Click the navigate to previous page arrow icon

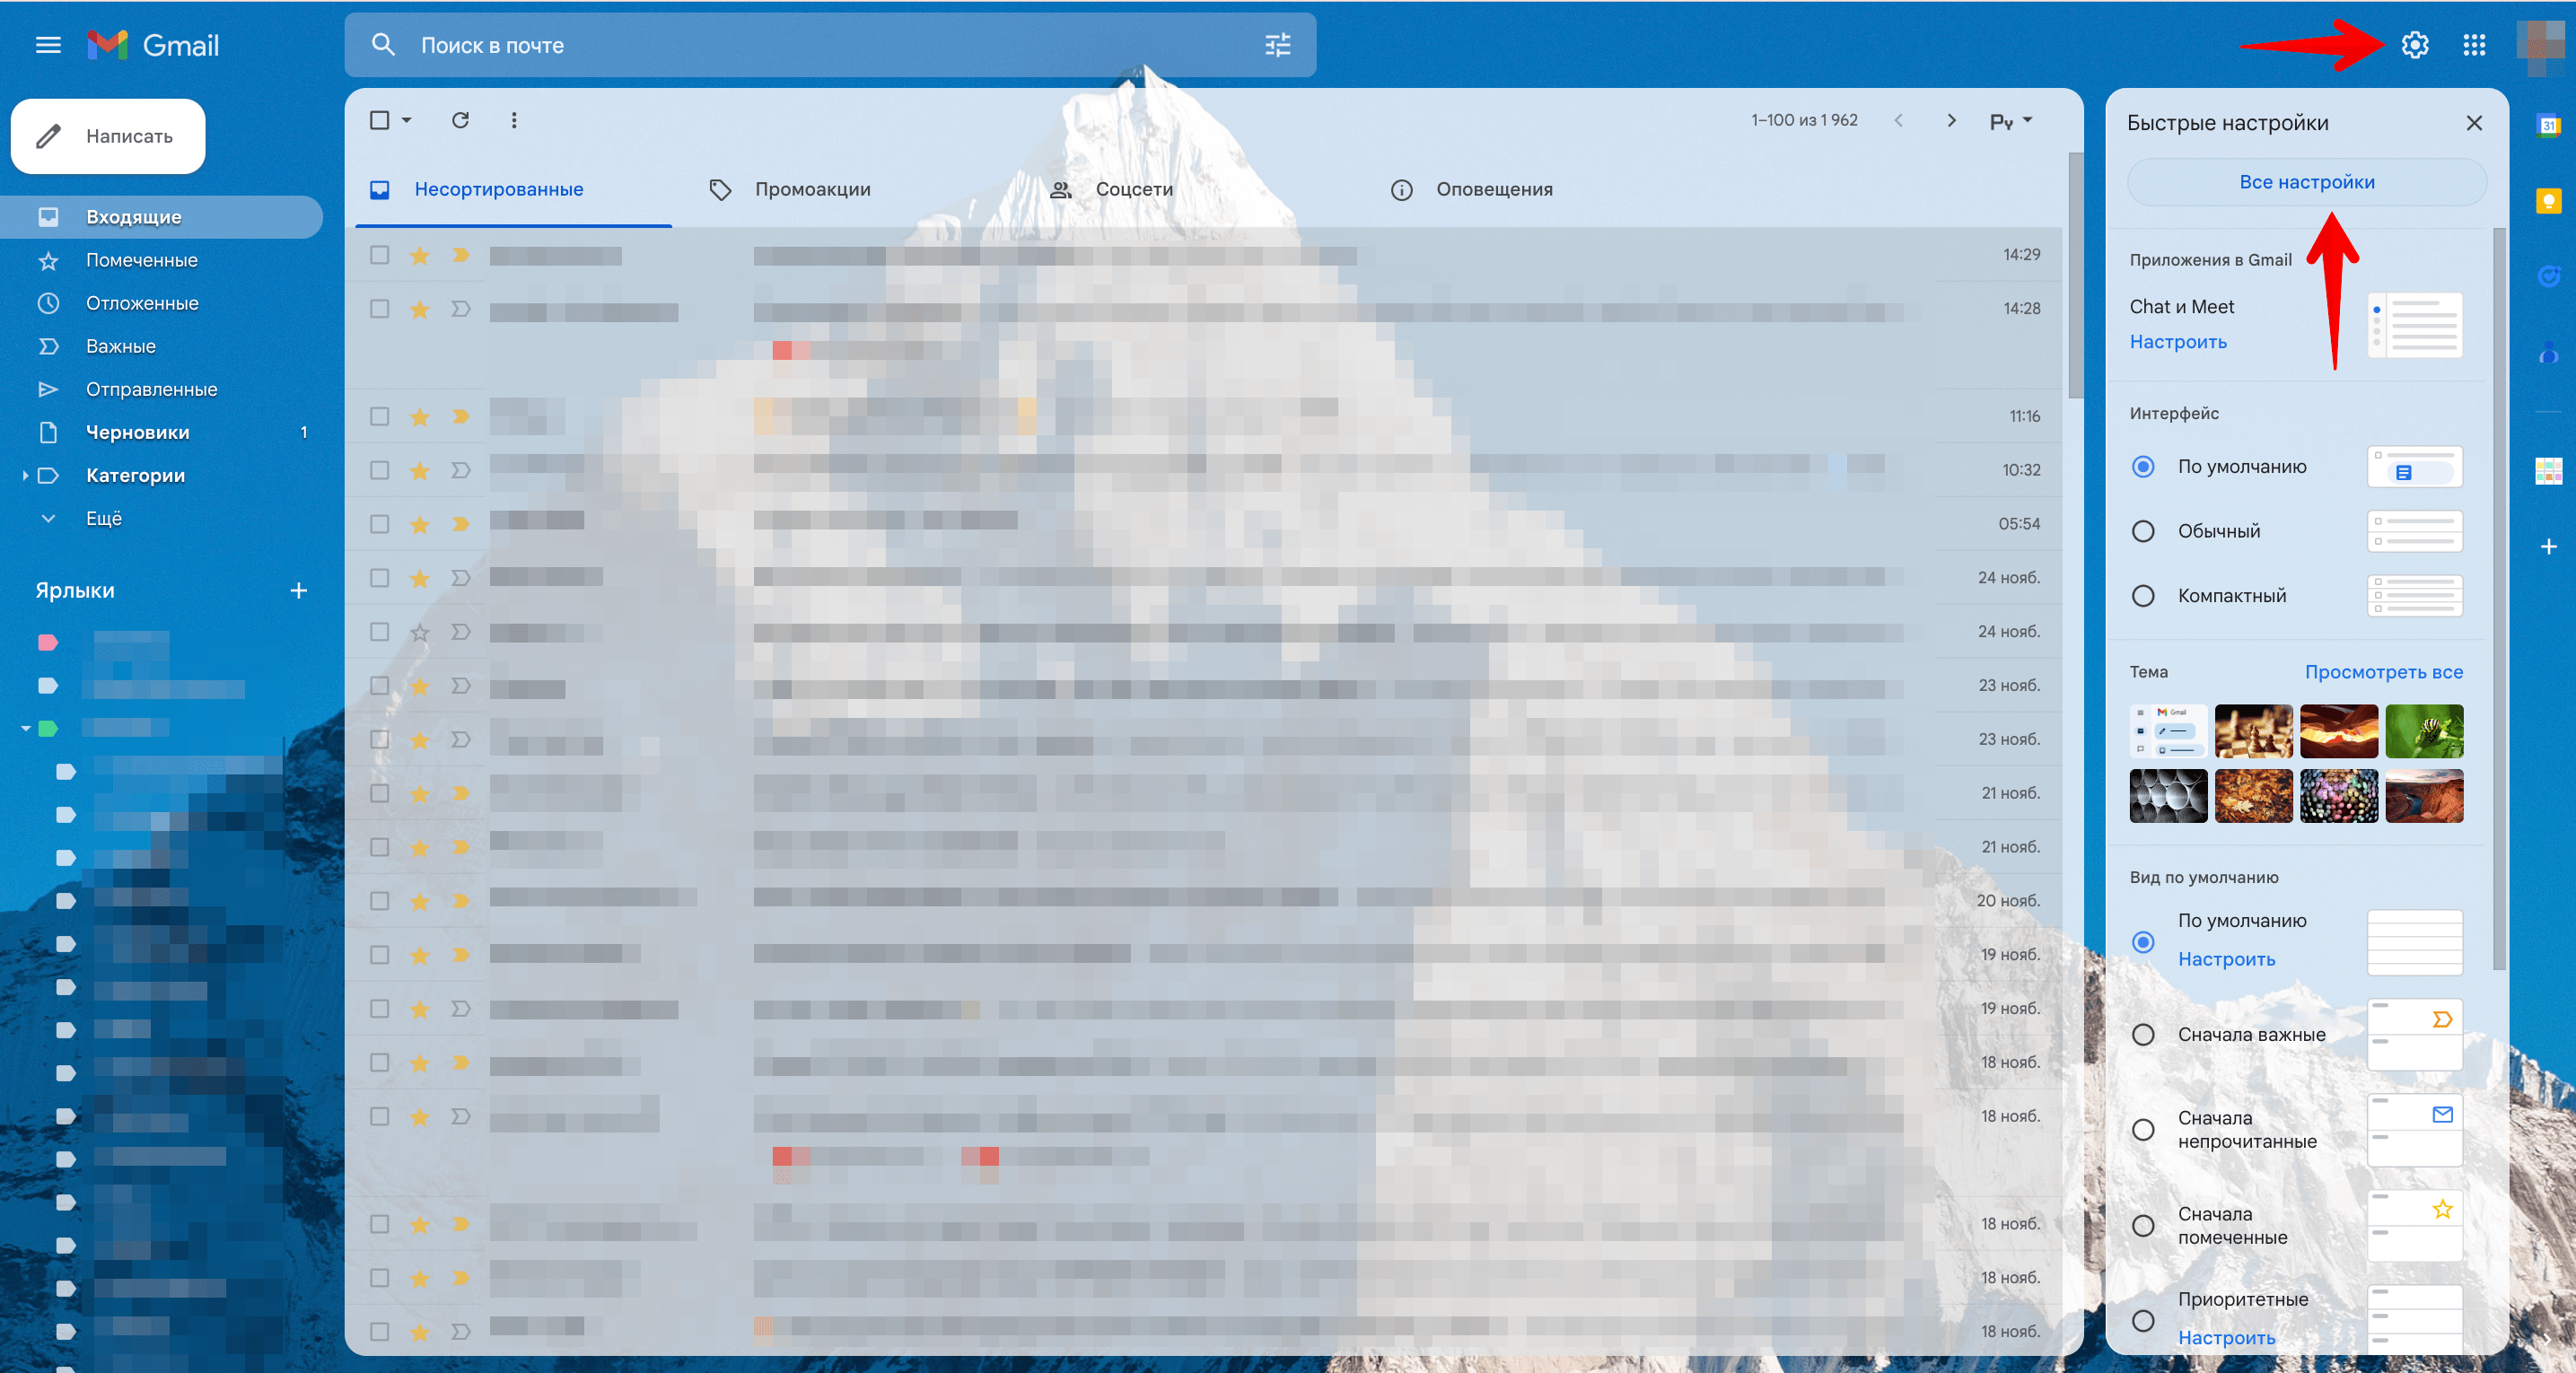tap(1897, 121)
